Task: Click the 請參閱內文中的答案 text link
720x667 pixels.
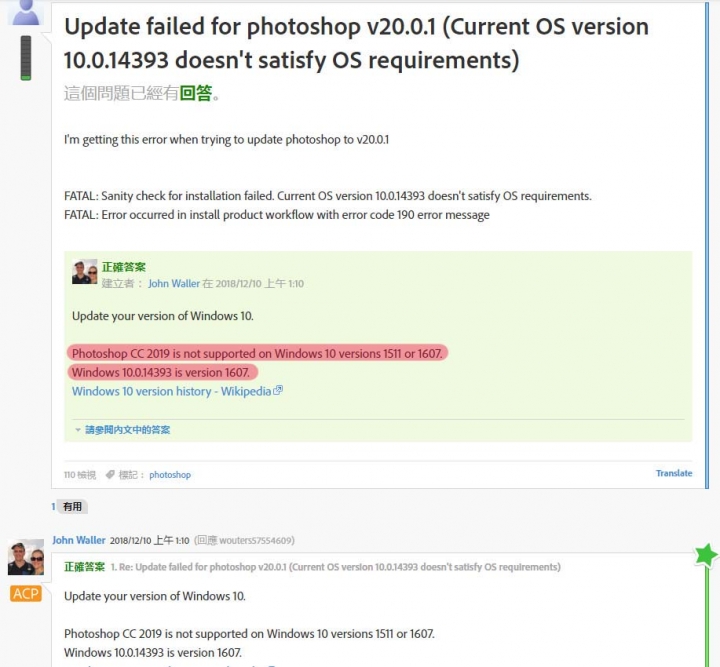Action: point(128,430)
